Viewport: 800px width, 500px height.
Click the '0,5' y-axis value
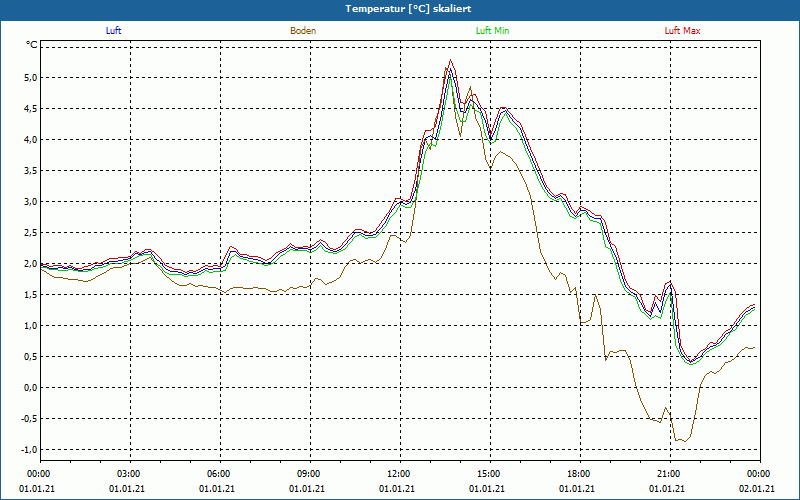point(31,357)
